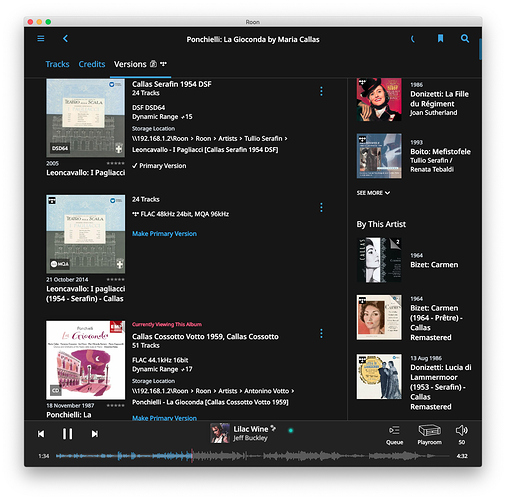This screenshot has height=500, width=507.
Task: Switch to the Tracks tab
Action: coord(57,64)
